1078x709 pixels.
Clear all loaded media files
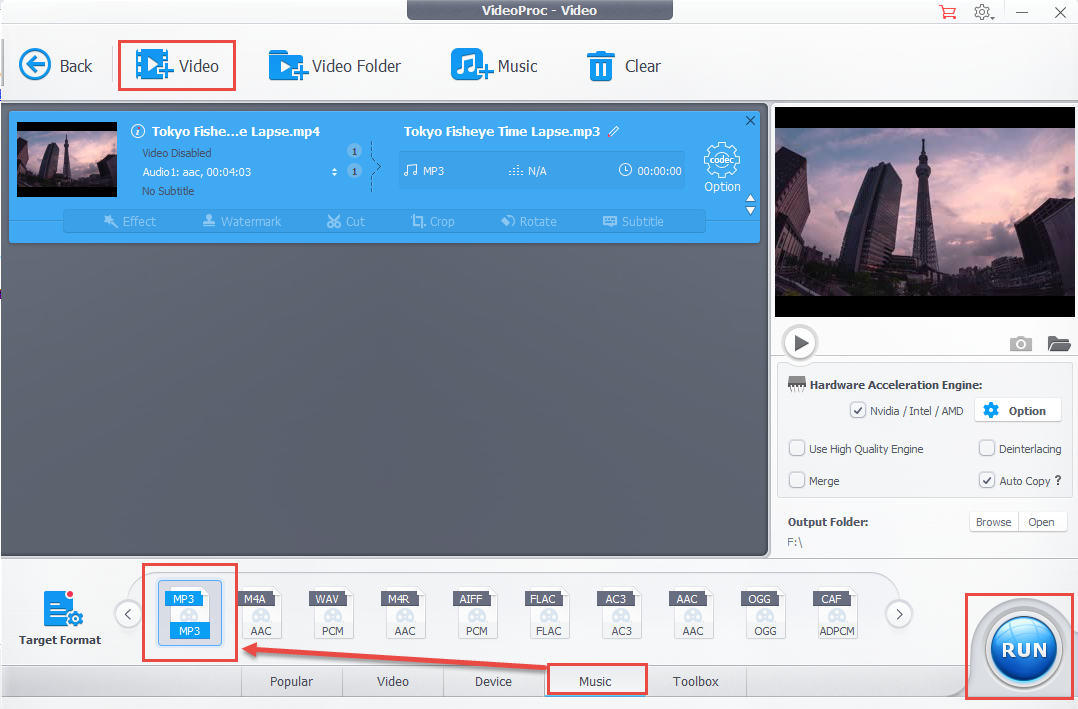(623, 65)
